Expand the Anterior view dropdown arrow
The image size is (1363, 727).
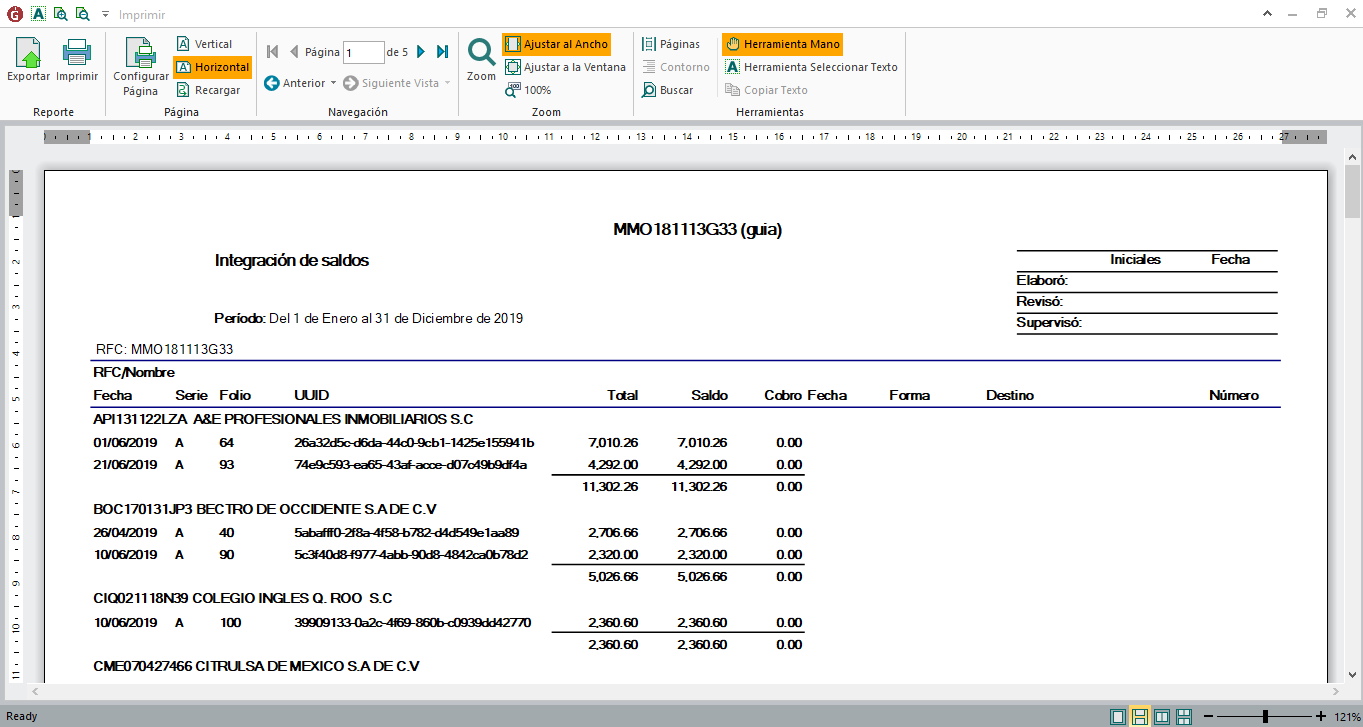(x=333, y=83)
